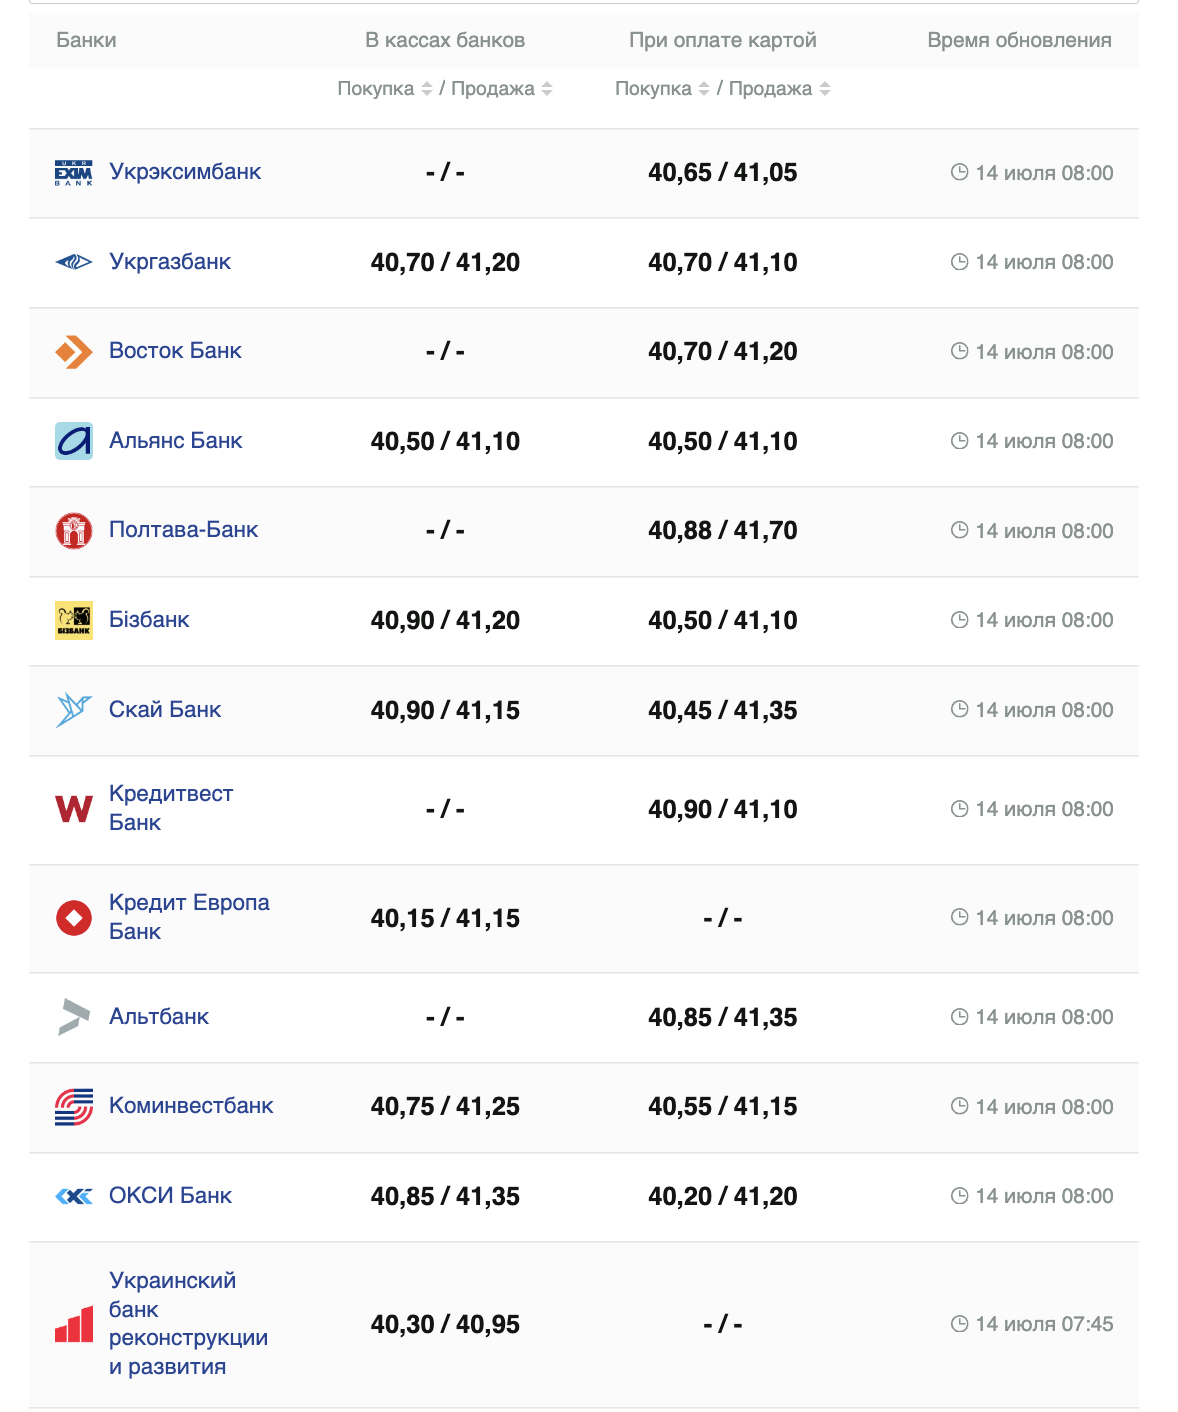
Task: Click the Укргазбанк logo icon
Action: coord(73,262)
